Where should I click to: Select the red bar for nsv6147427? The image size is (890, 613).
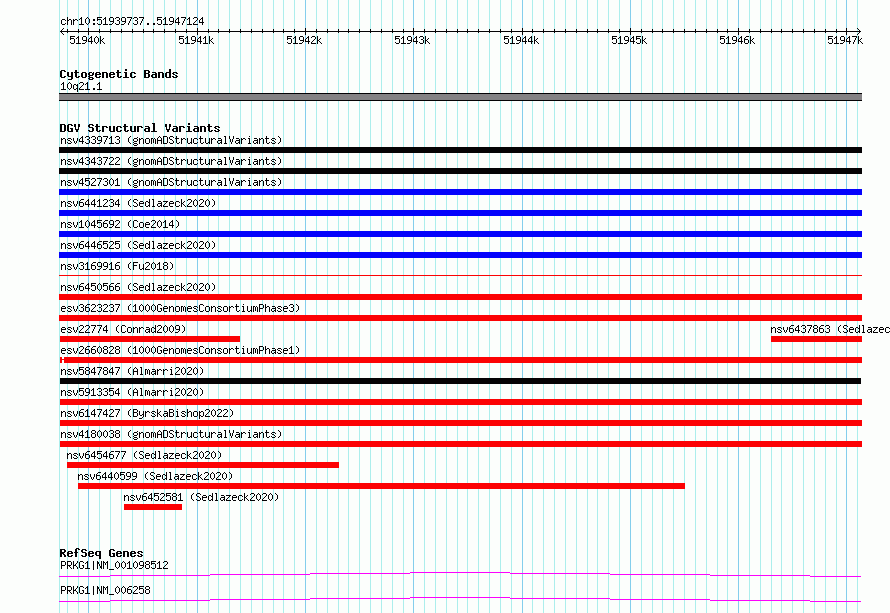(460, 423)
